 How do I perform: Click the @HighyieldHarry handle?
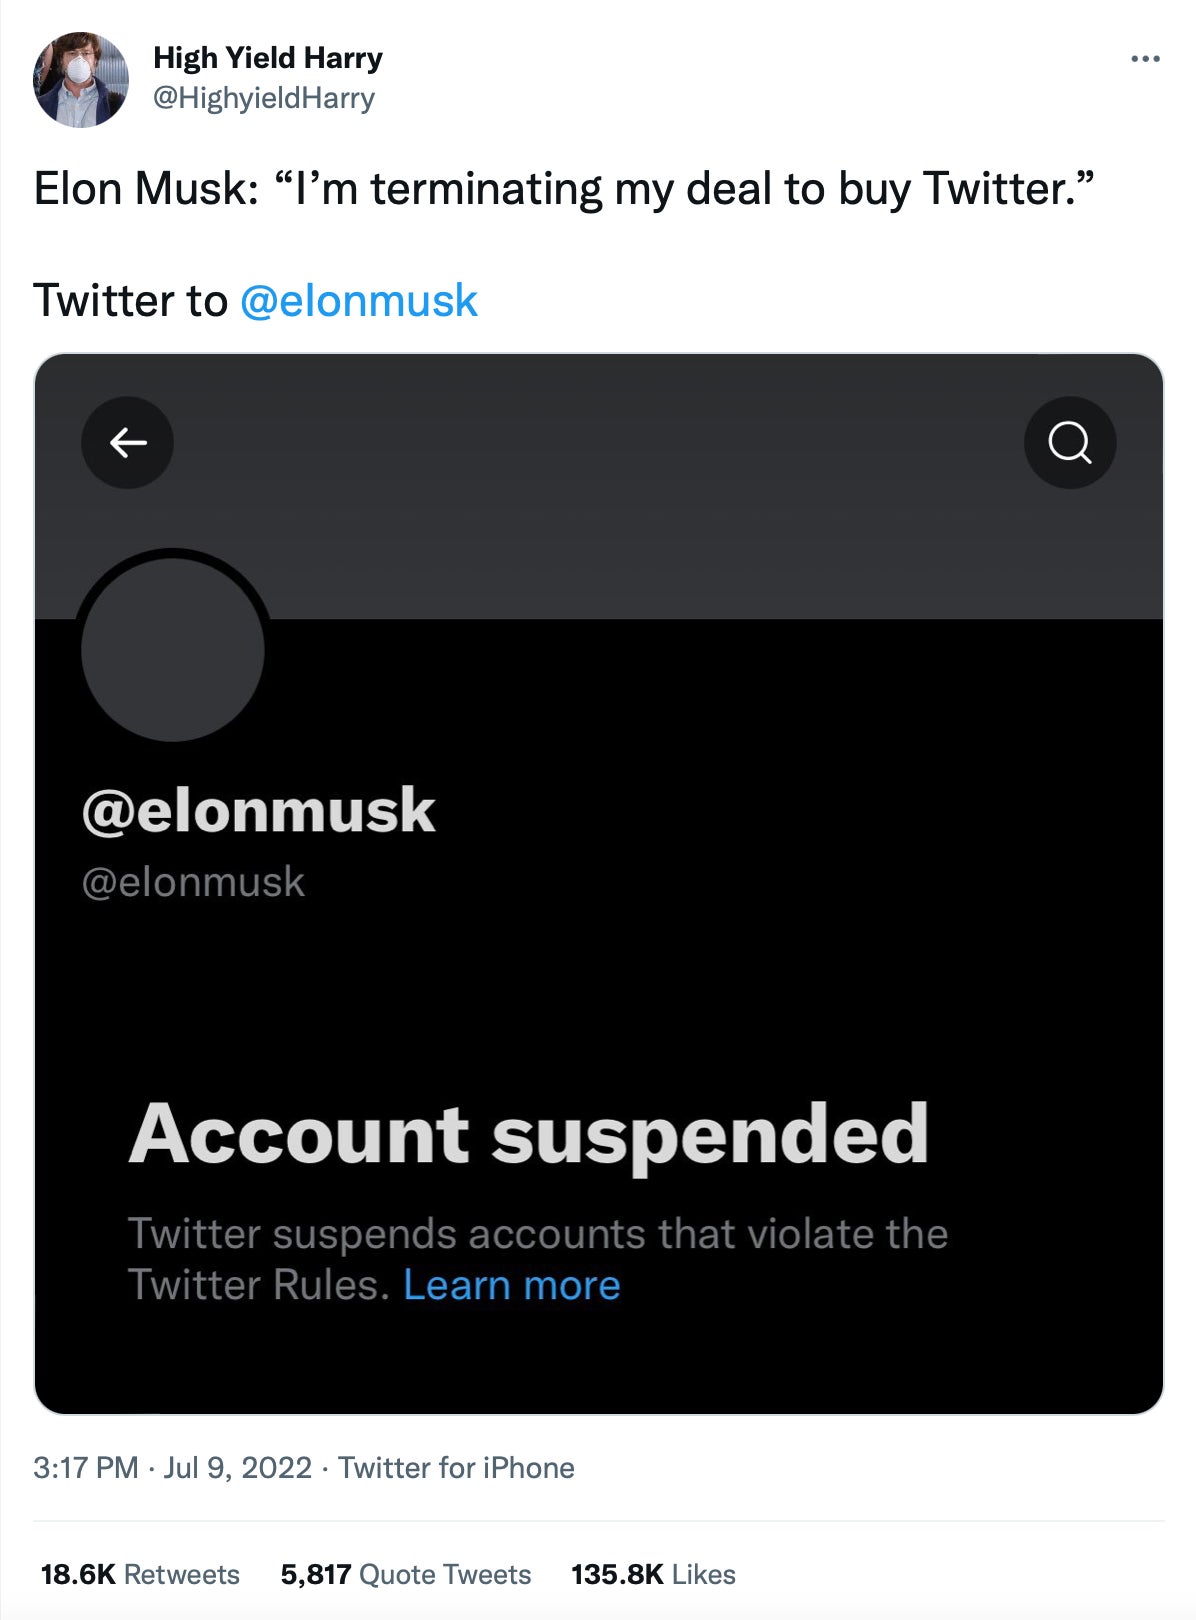pyautogui.click(x=264, y=99)
